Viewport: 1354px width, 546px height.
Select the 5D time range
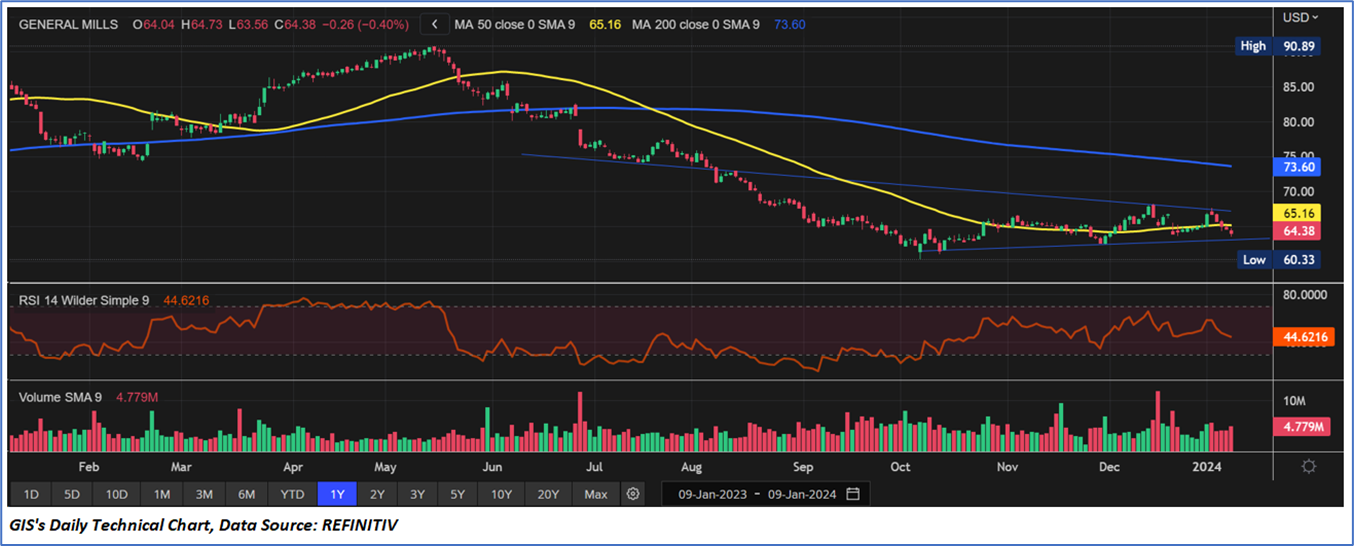[x=72, y=494]
